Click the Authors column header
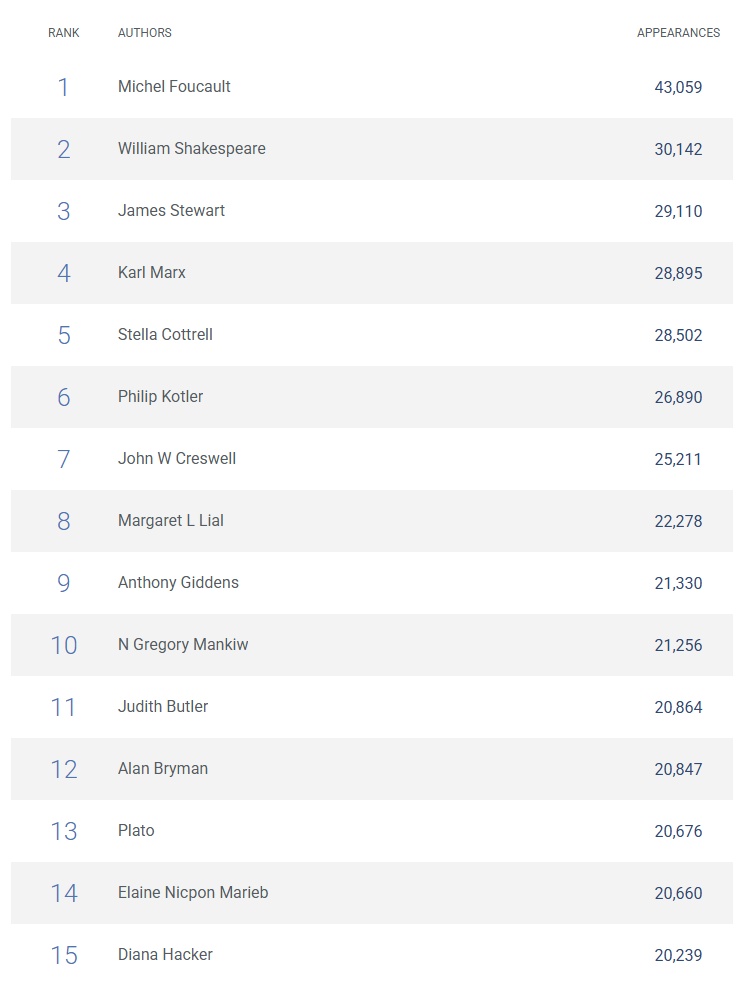 pos(145,33)
